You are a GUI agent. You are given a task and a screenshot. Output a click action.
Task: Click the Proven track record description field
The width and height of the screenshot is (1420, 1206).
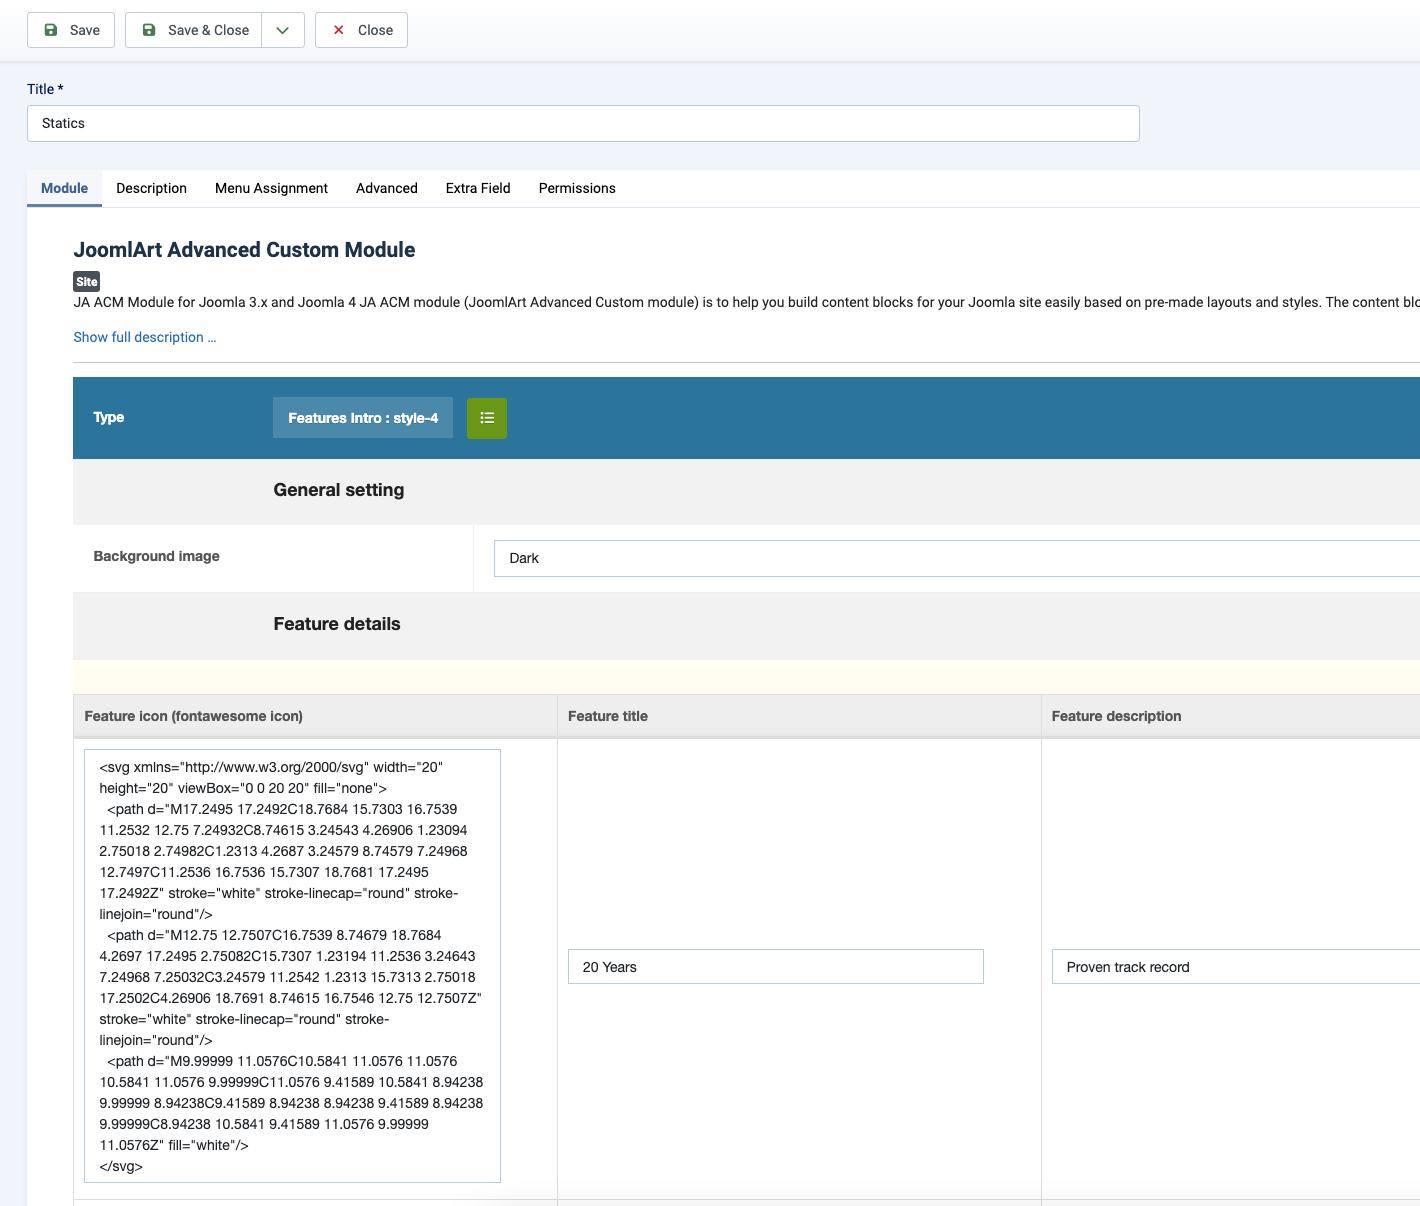(x=1235, y=967)
